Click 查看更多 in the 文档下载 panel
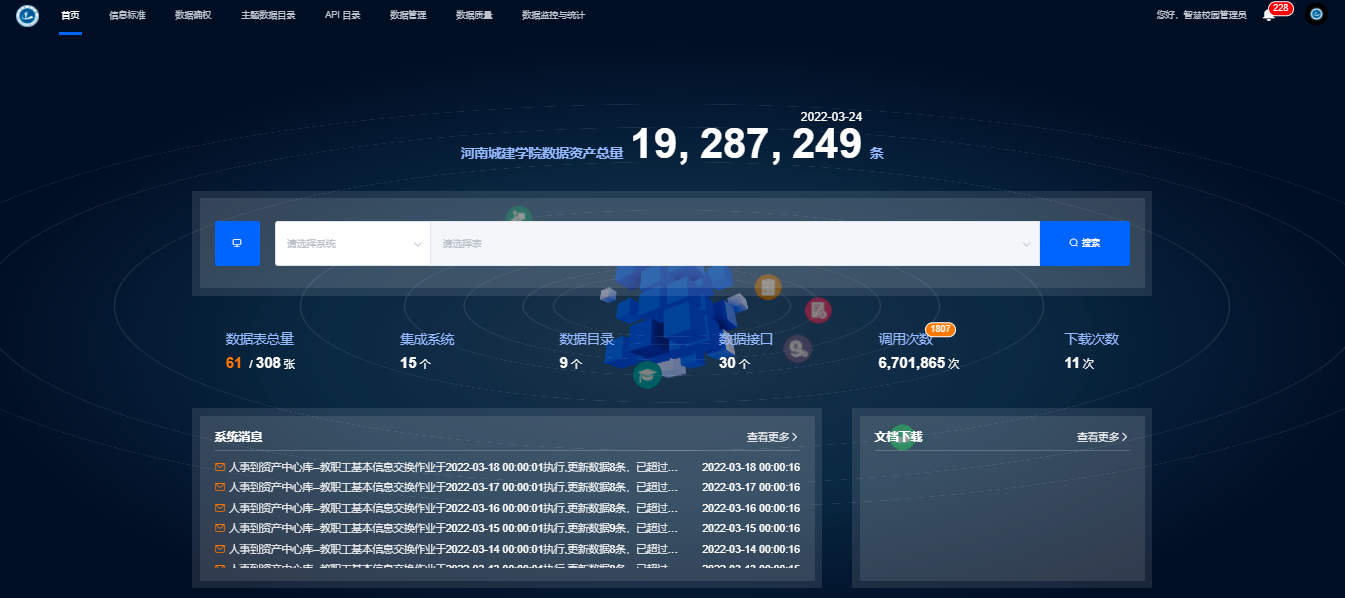This screenshot has width=1345, height=598. tap(1096, 437)
